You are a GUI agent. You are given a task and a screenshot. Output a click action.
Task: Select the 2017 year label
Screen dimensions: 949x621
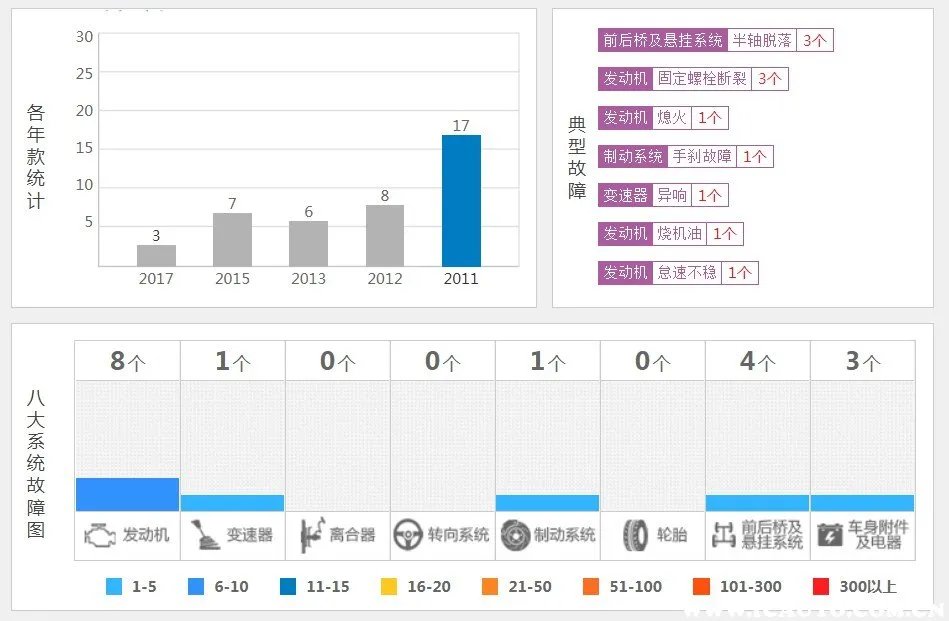[155, 280]
